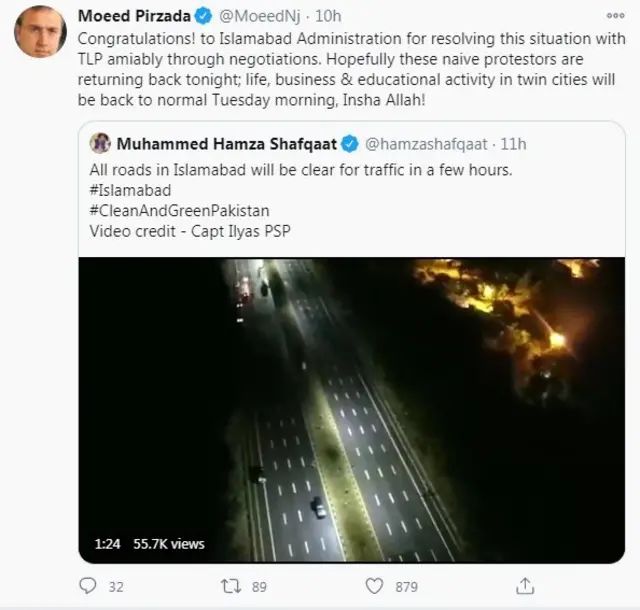Open Hamza Shafqaat's small avatar
The image size is (640, 610).
99,144
